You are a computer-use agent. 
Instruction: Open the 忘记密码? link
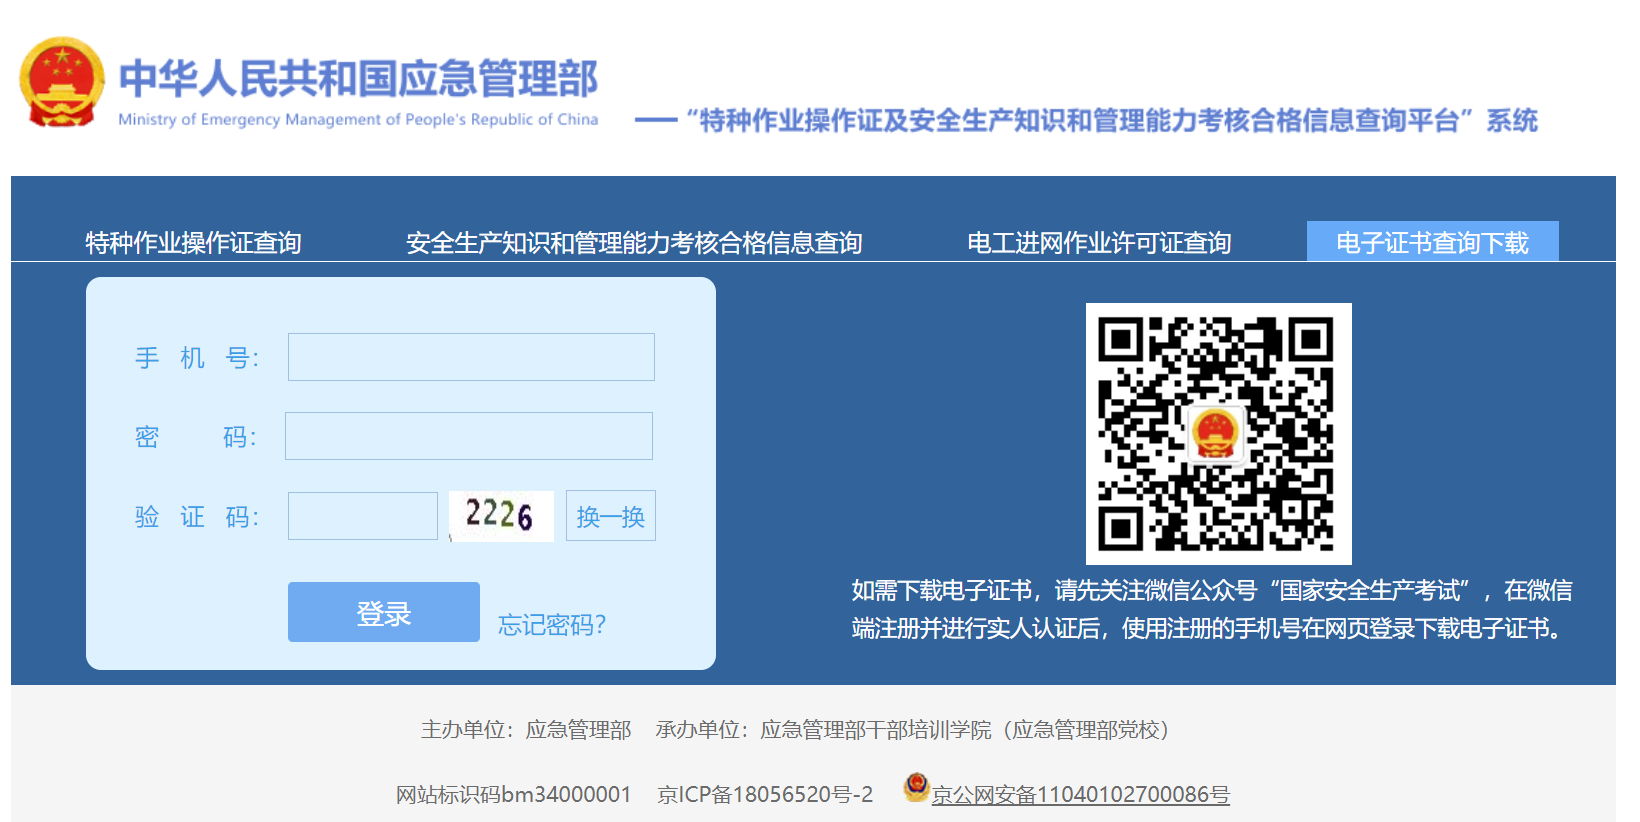552,625
